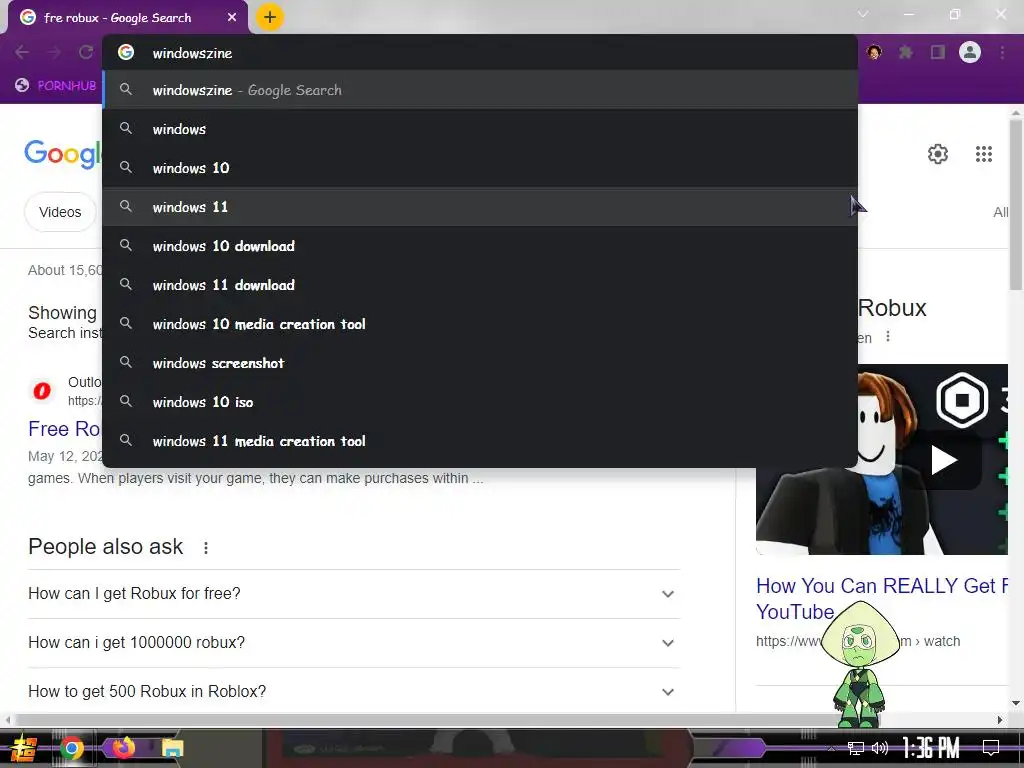This screenshot has width=1024, height=768.
Task: Click the avatar extension icon in toolbar
Action: pos(874,52)
